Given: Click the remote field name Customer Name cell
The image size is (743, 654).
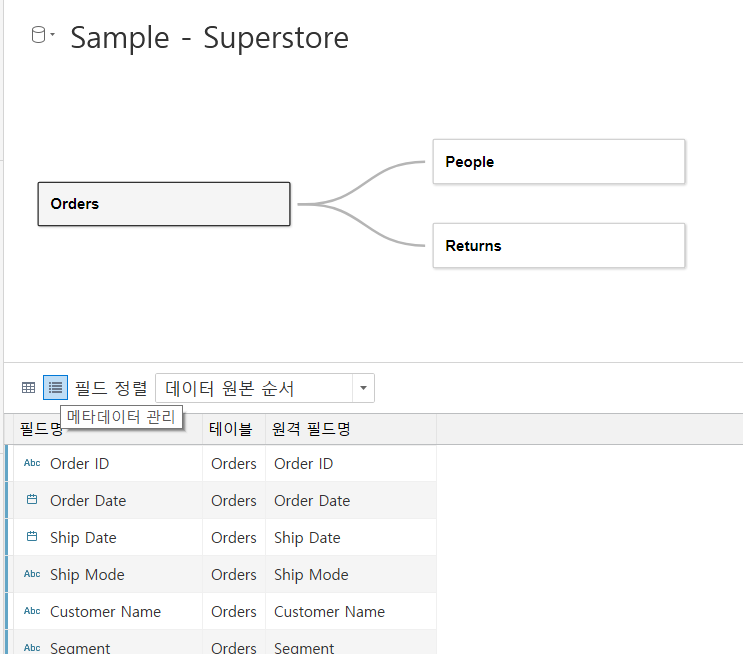Looking at the screenshot, I should (x=351, y=611).
